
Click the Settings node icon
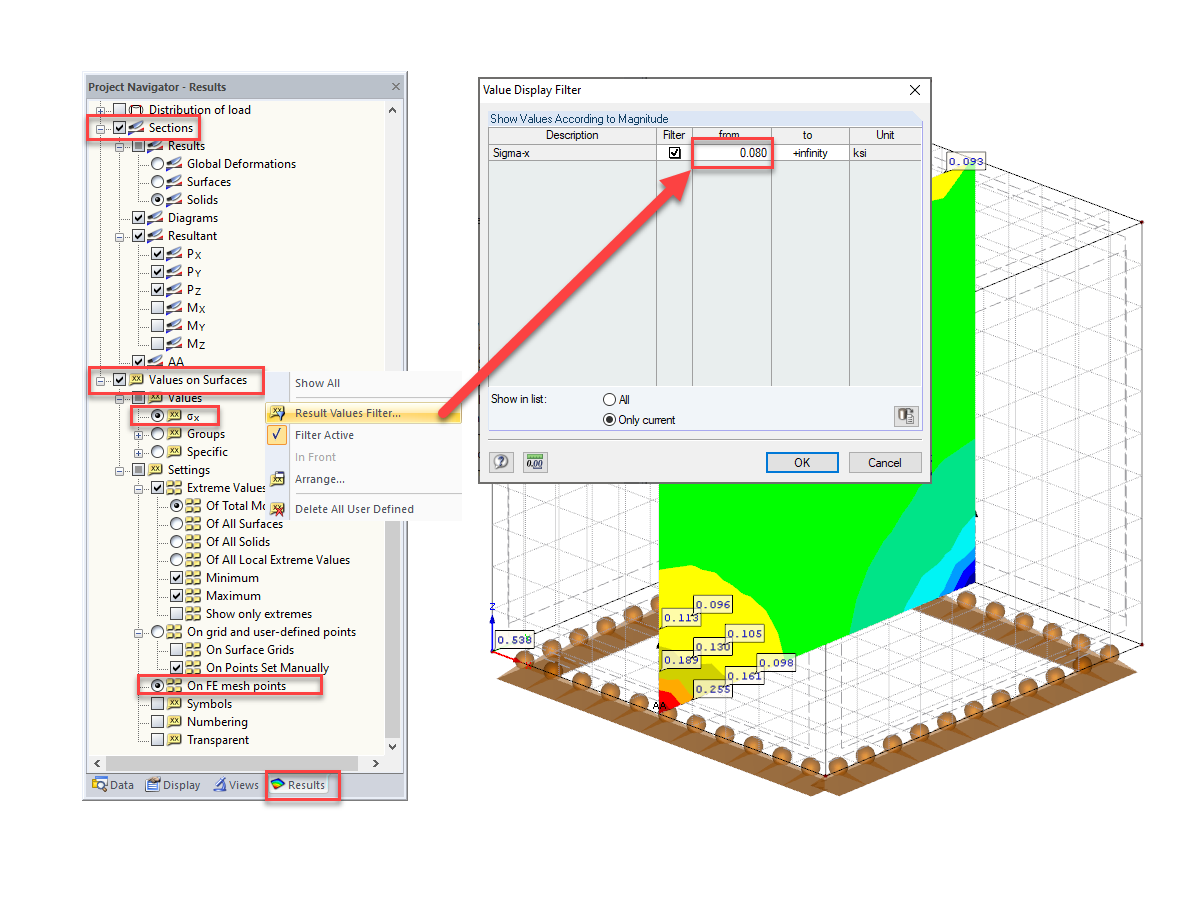click(x=156, y=470)
